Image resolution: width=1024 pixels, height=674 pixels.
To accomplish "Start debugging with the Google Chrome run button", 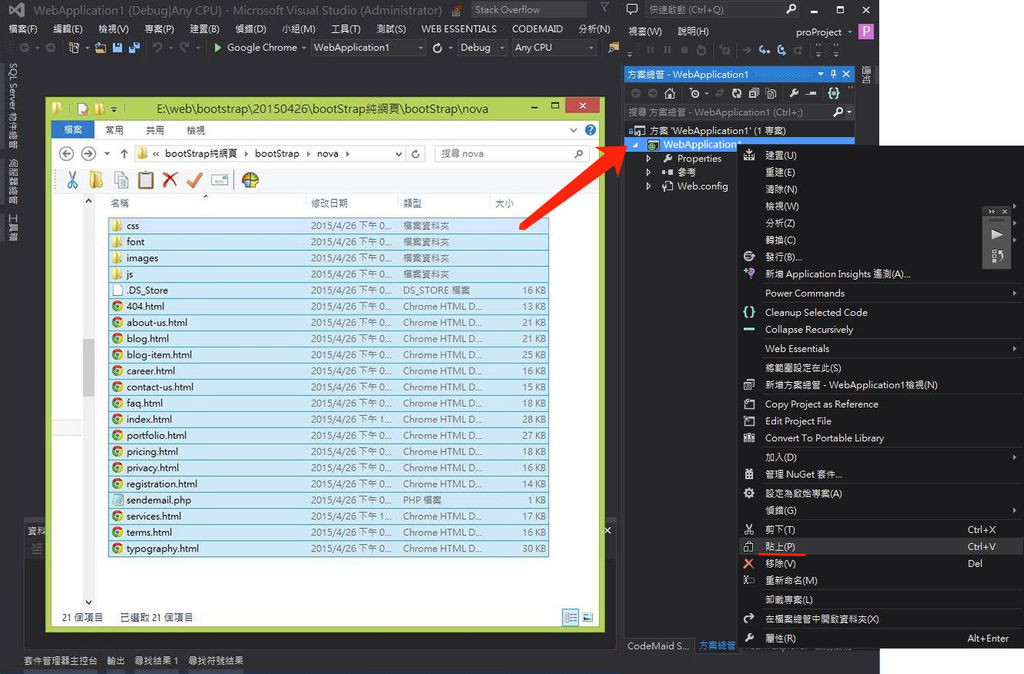I will [x=255, y=47].
